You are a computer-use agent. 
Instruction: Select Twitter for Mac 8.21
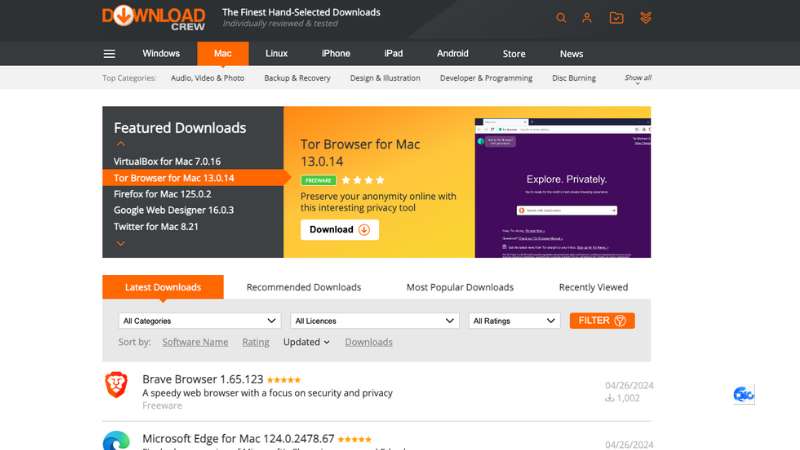156,227
